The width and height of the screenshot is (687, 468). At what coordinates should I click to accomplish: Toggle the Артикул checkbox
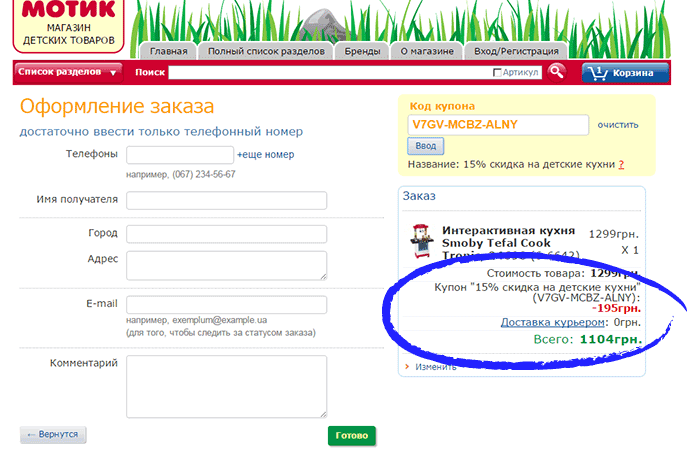[x=497, y=73]
